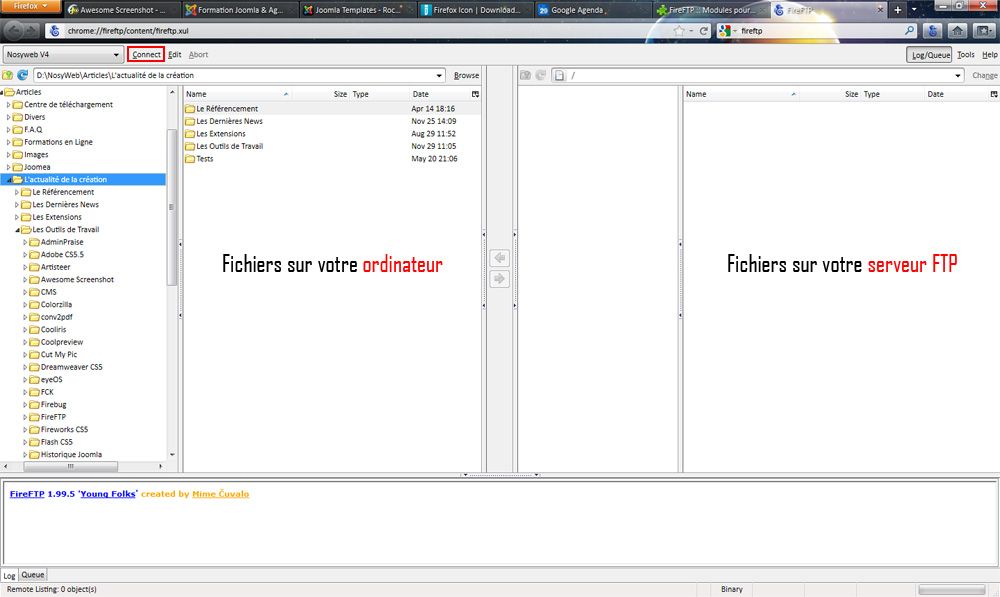Image resolution: width=1000 pixels, height=597 pixels.
Task: Click local tree horizontal scrollbar
Action: click(70, 466)
